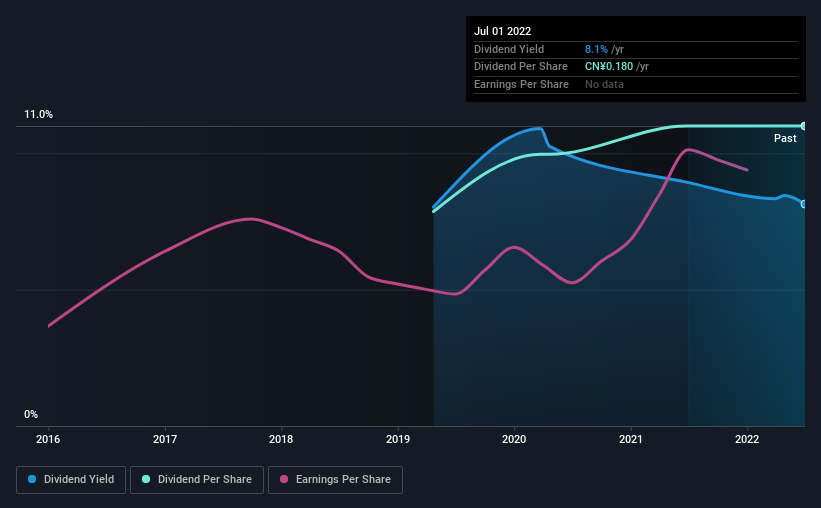Click the 2020 x-axis label
The image size is (821, 508).
pyautogui.click(x=514, y=439)
